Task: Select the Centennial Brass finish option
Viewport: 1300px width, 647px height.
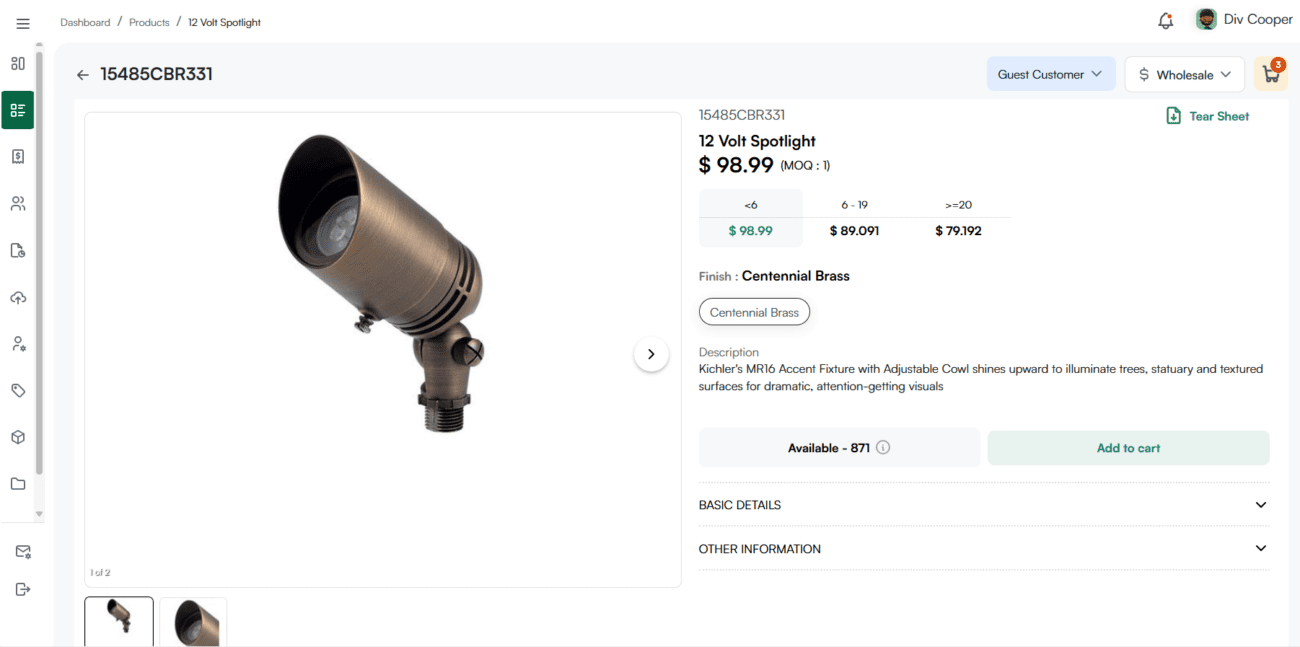Action: tap(754, 313)
